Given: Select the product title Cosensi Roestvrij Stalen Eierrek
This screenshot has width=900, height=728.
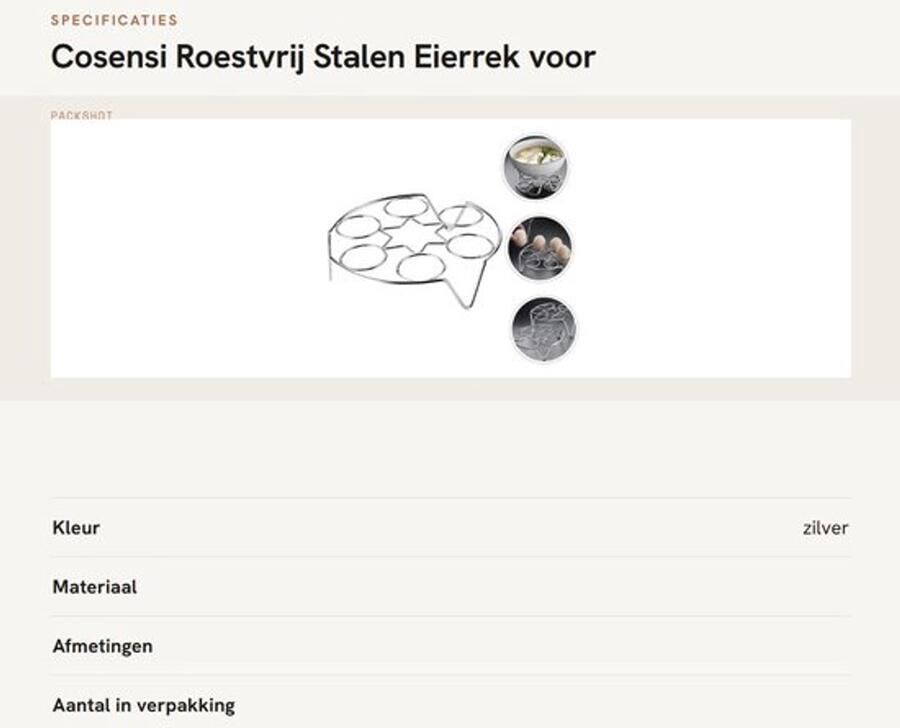Looking at the screenshot, I should pyautogui.click(x=323, y=57).
